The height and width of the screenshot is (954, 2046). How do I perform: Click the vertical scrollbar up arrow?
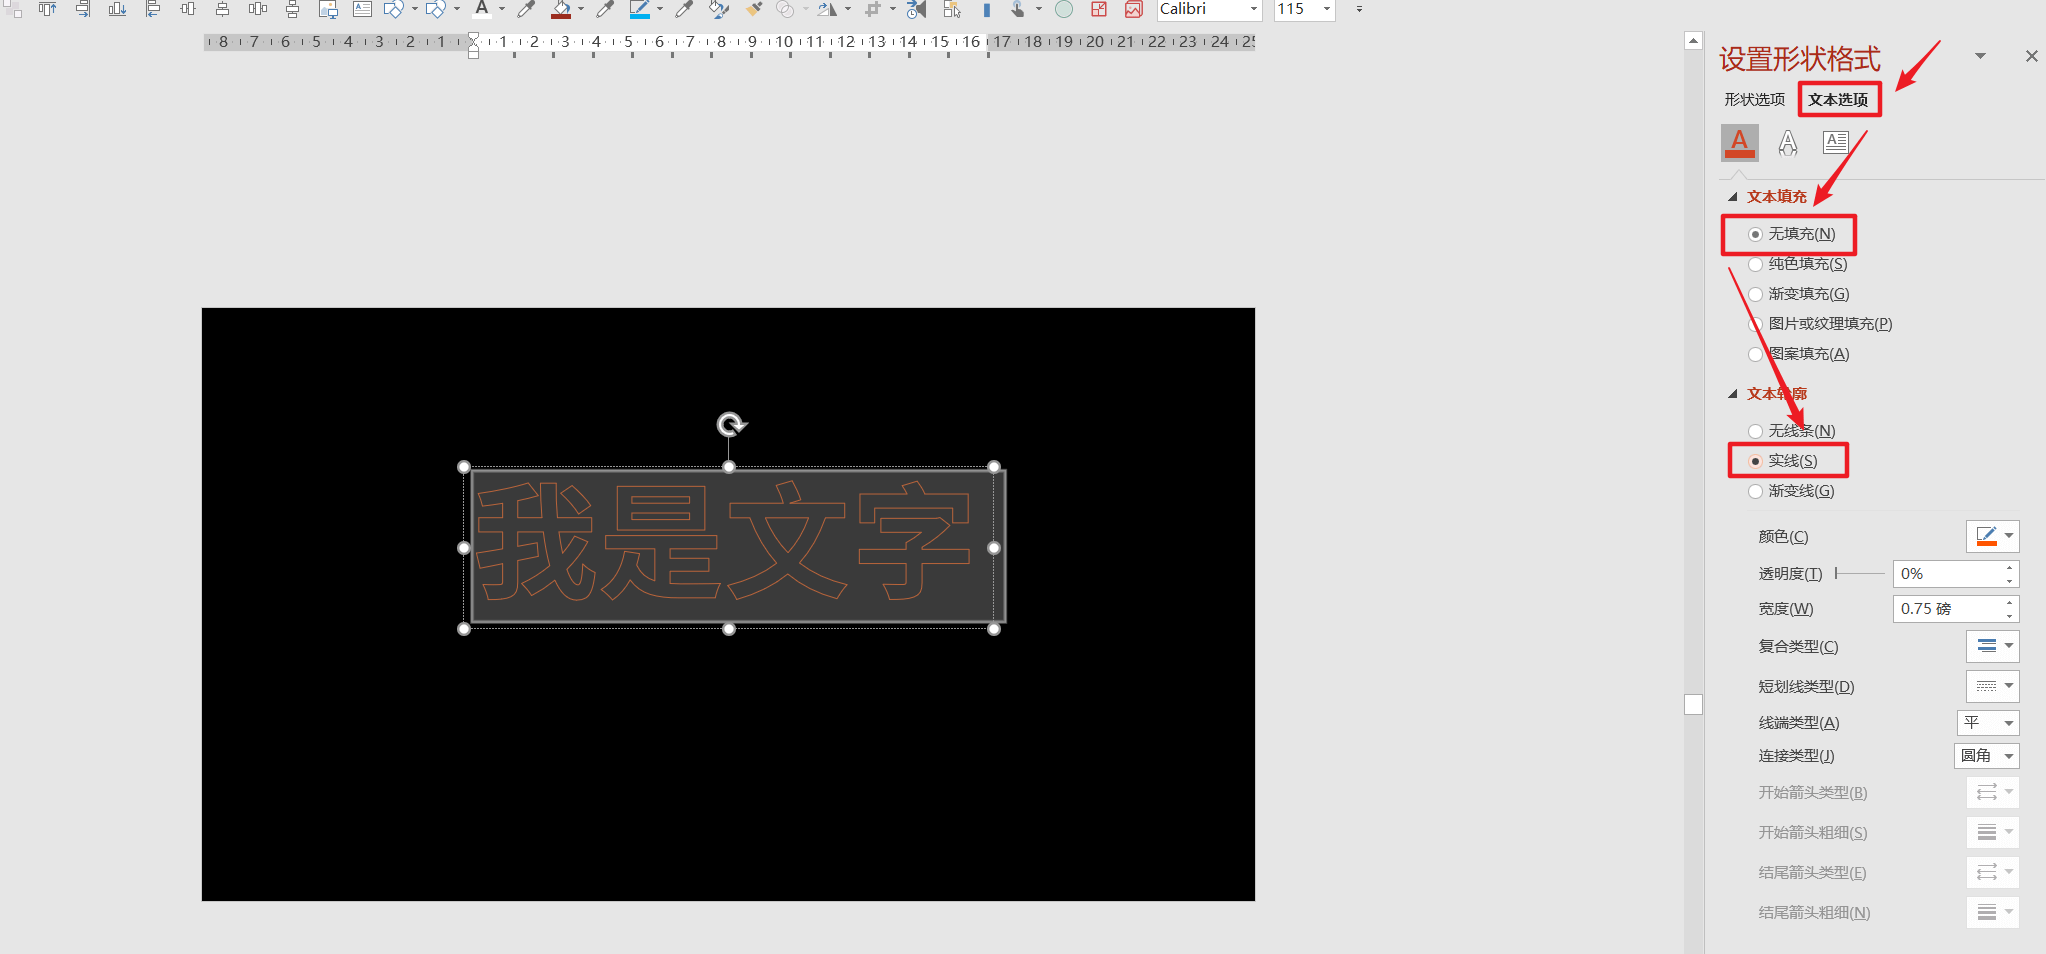point(1693,41)
